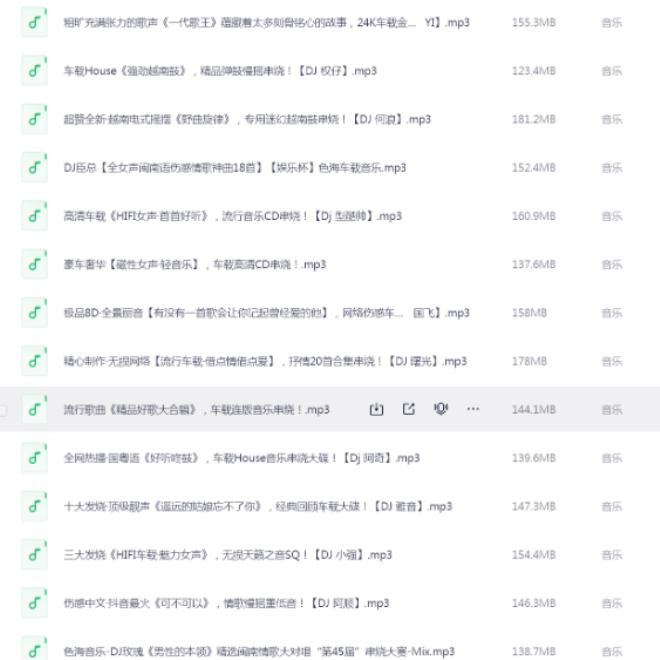
Task: Click download icon on the hovered row
Action: tap(376, 409)
